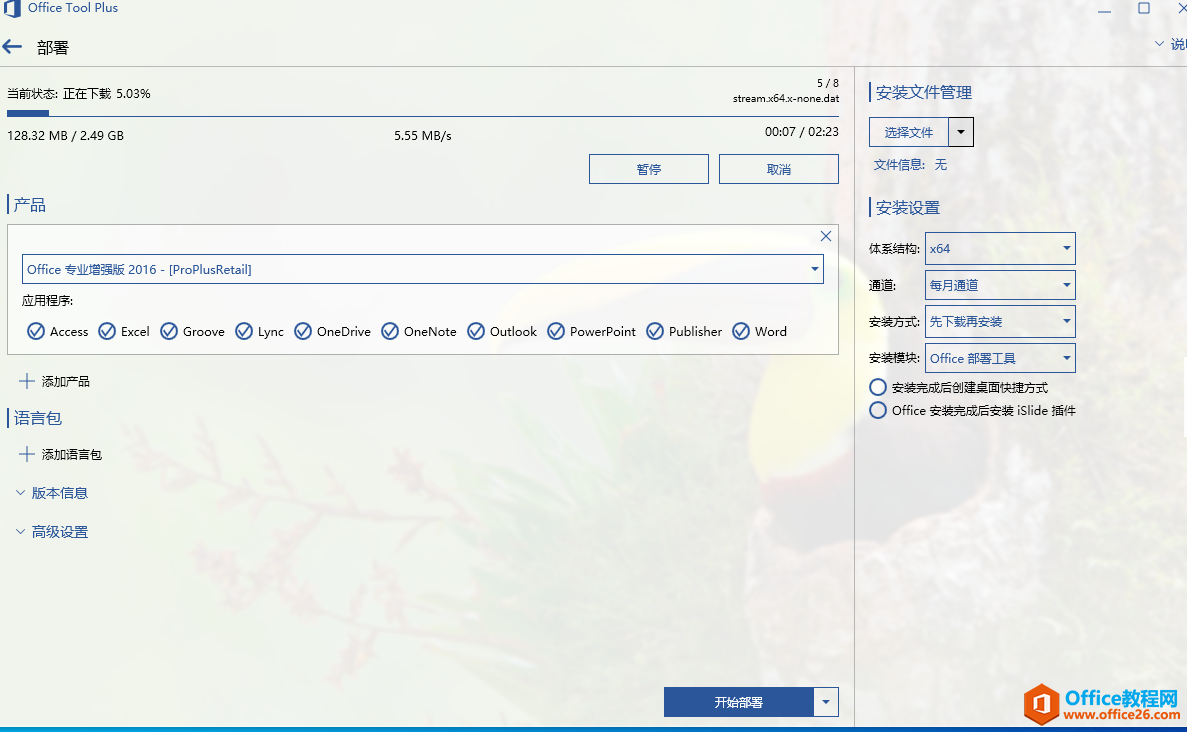Select Office 安装完成后安装 iSlide 插件 option
1187x732 pixels.
coord(877,410)
